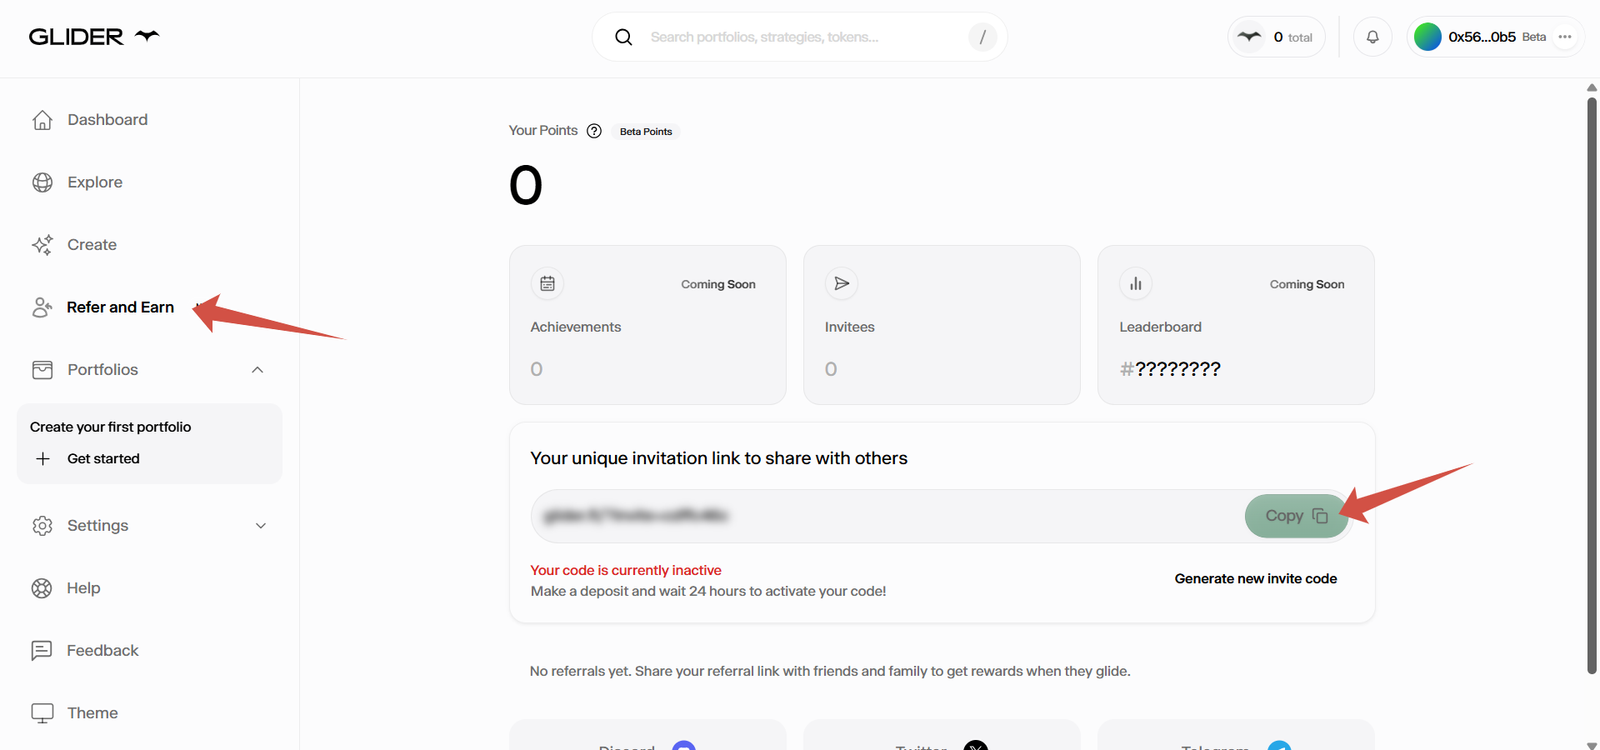Image resolution: width=1600 pixels, height=750 pixels.
Task: Open the Create page
Action: point(91,245)
